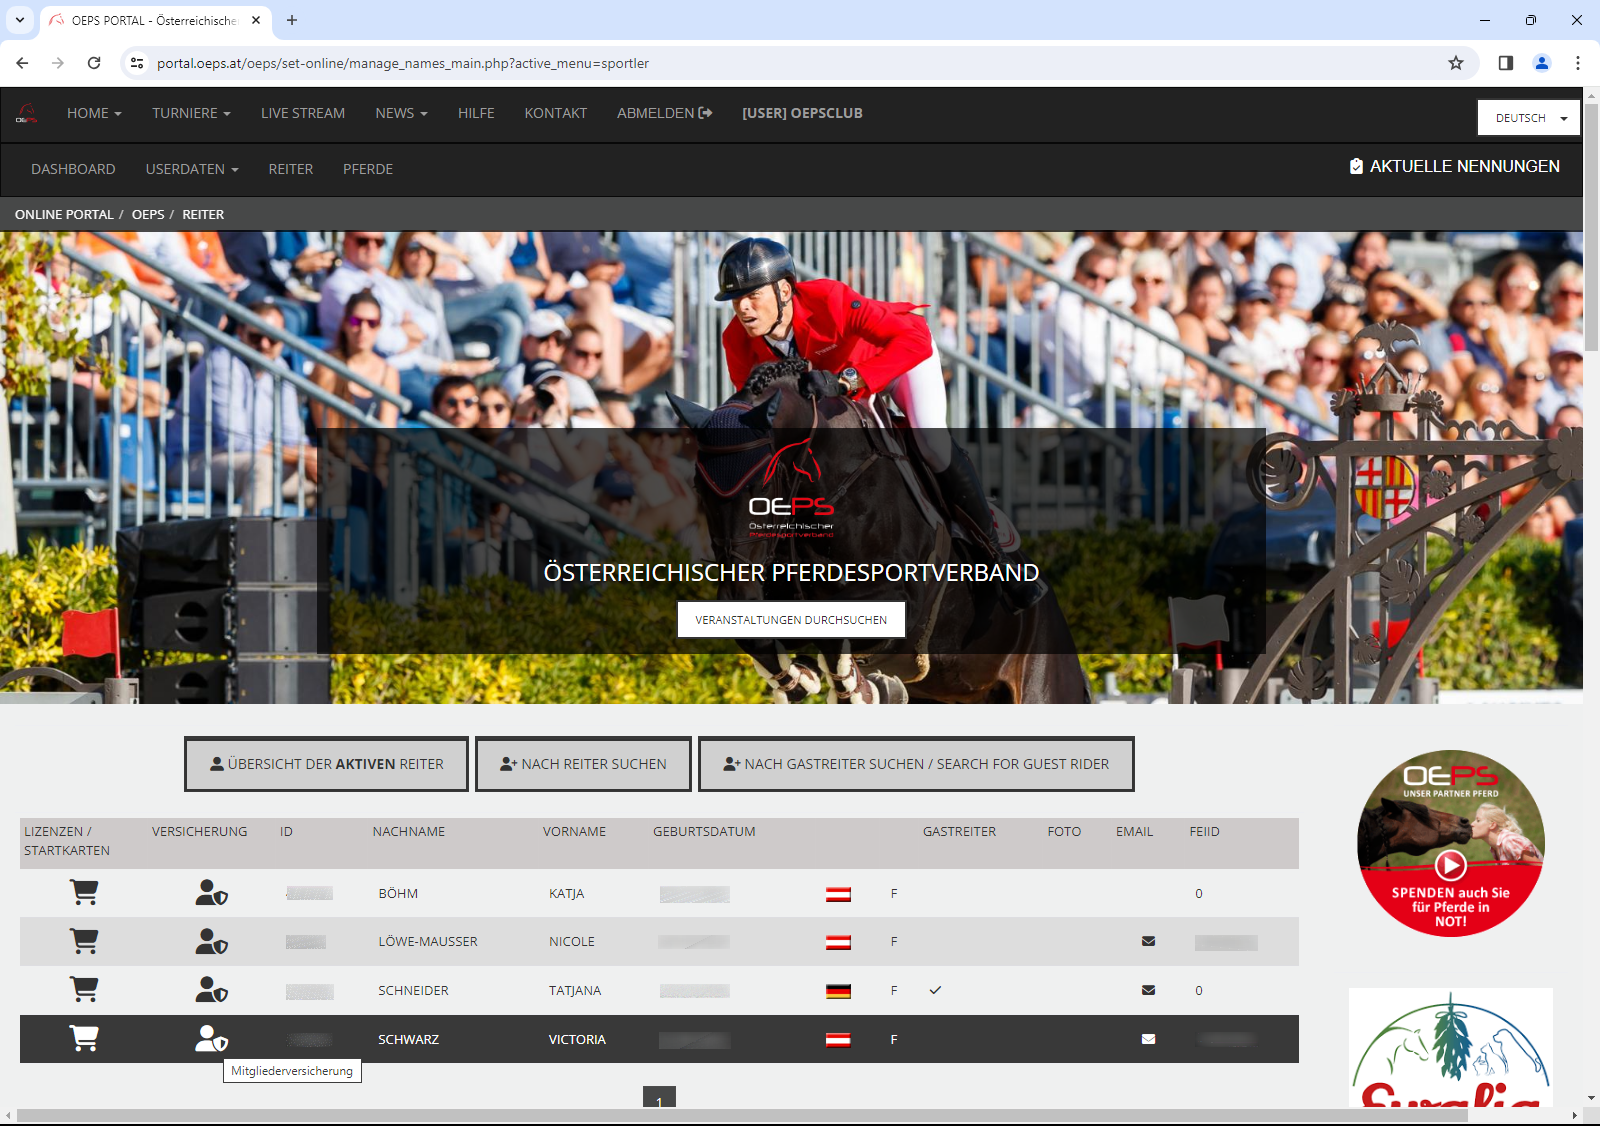Click email envelope for Schwarz Victoria

1148,1039
